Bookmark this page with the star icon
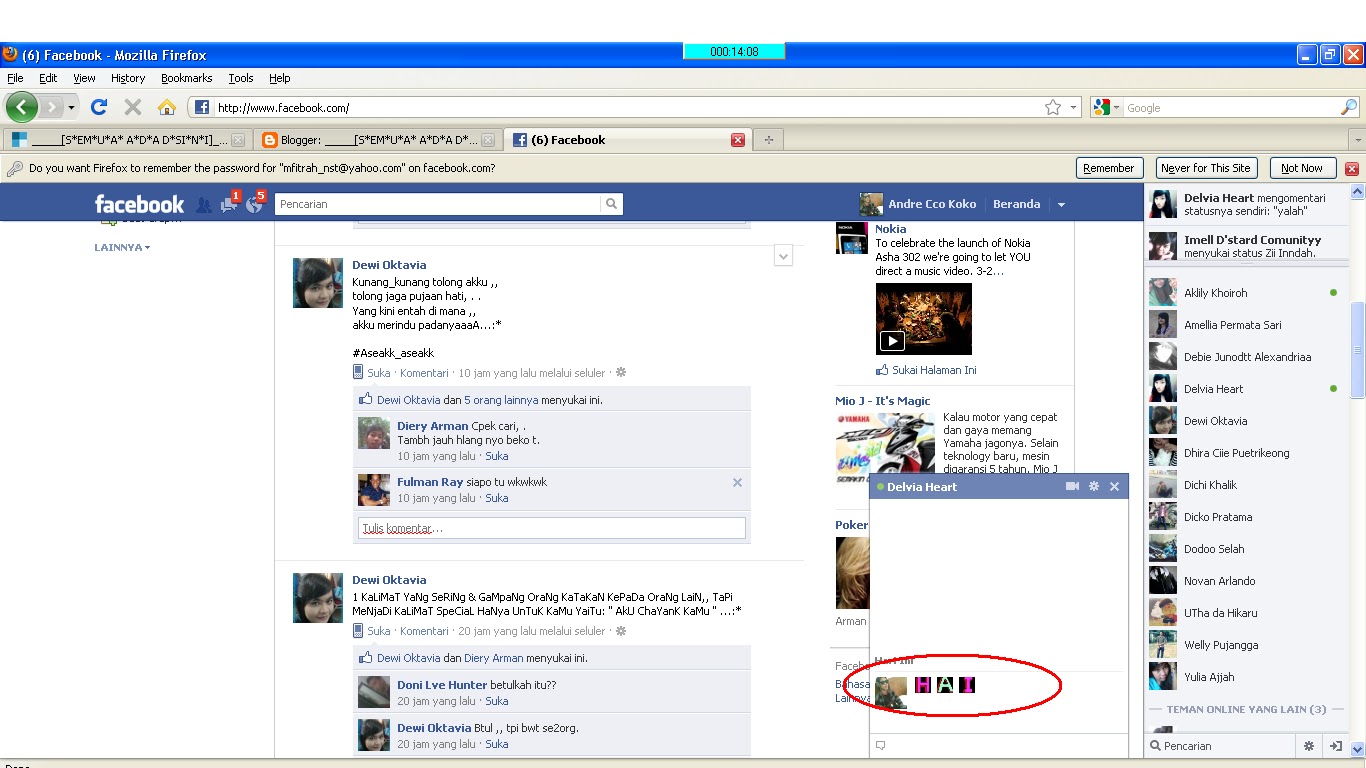The height and width of the screenshot is (768, 1366). tap(1052, 107)
